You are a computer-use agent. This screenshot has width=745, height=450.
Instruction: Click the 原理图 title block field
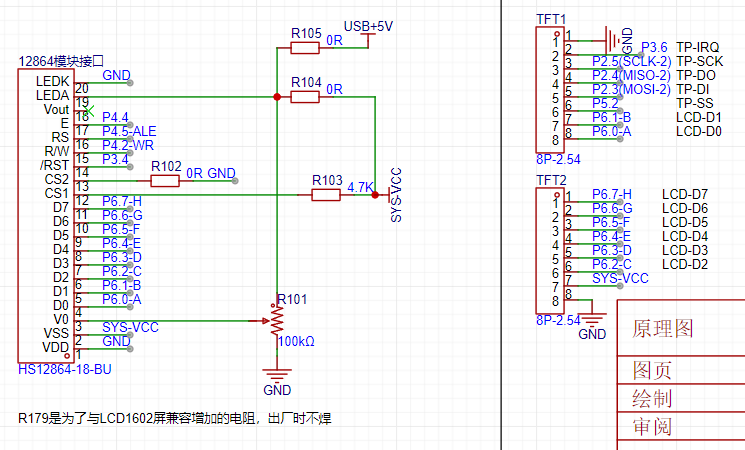(662, 328)
